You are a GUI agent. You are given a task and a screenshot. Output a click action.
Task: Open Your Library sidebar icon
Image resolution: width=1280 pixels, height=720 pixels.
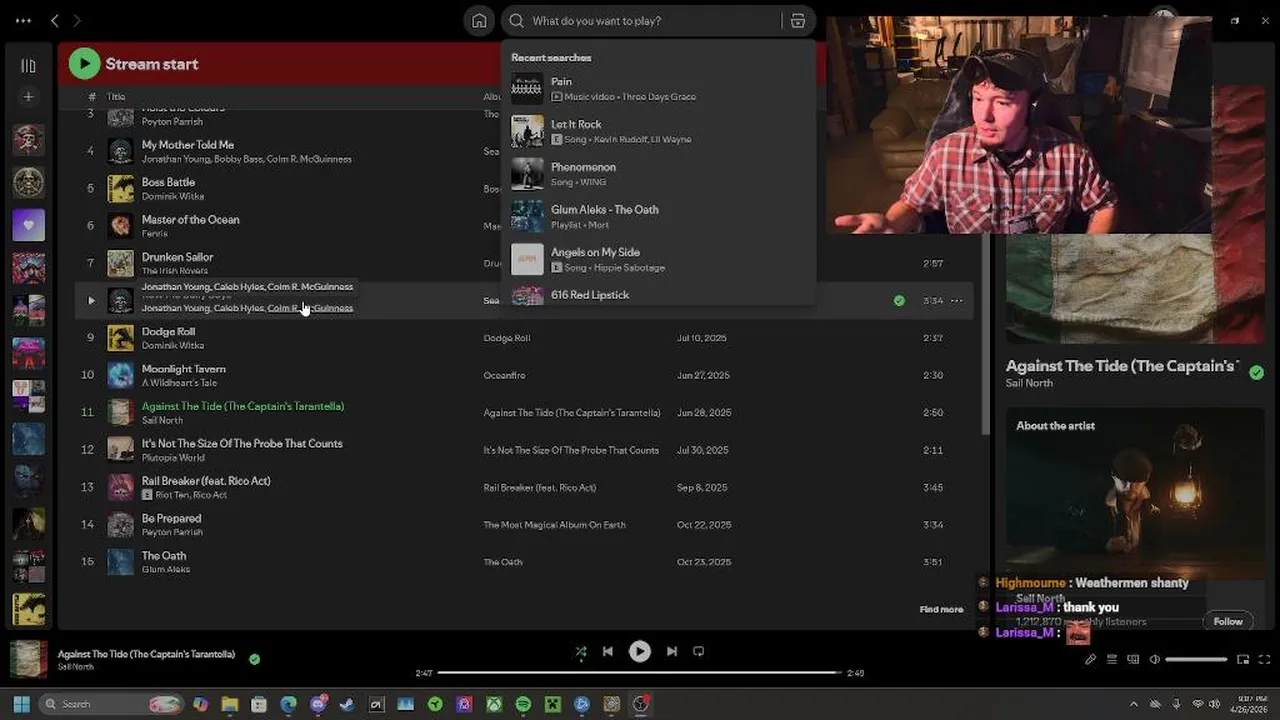click(28, 66)
